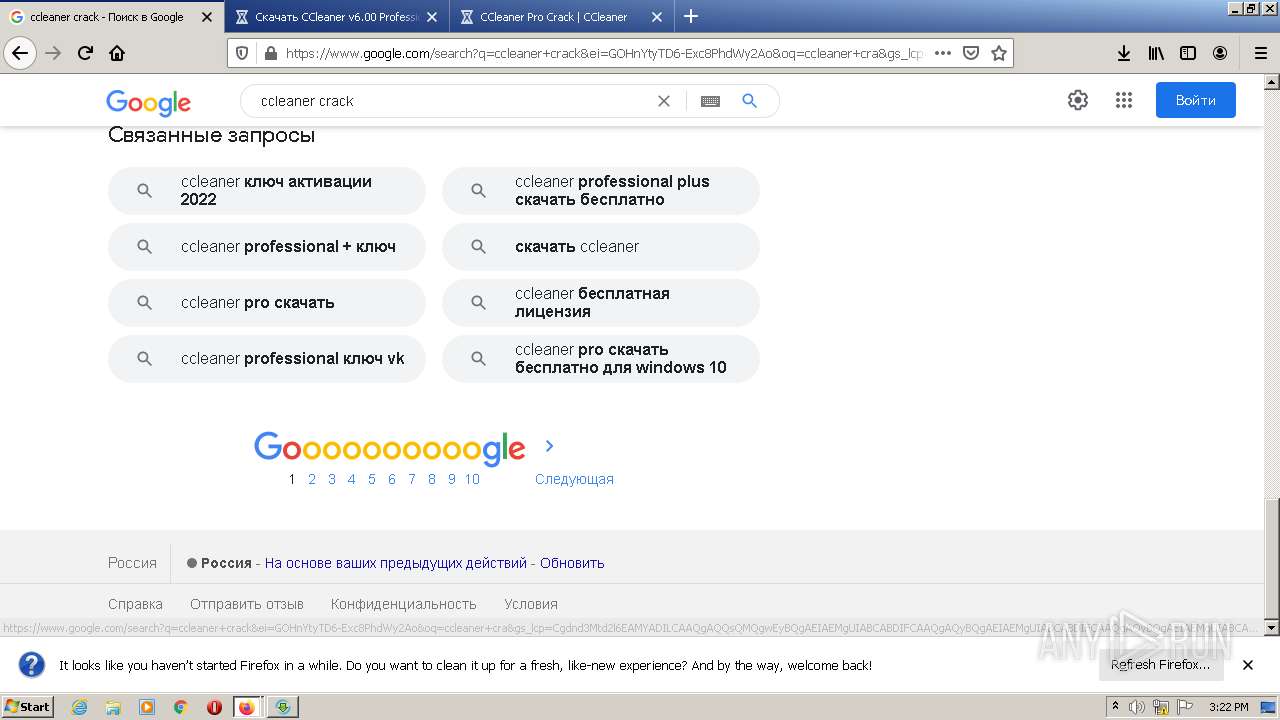The image size is (1280, 720).
Task: Open the Условия footer link
Action: (x=531, y=604)
